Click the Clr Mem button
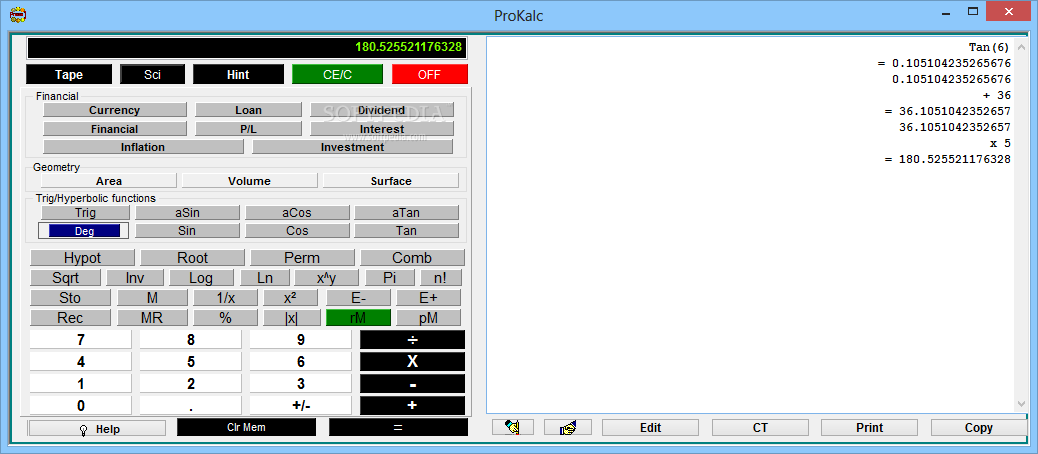This screenshot has height=454, width=1038. click(x=246, y=428)
